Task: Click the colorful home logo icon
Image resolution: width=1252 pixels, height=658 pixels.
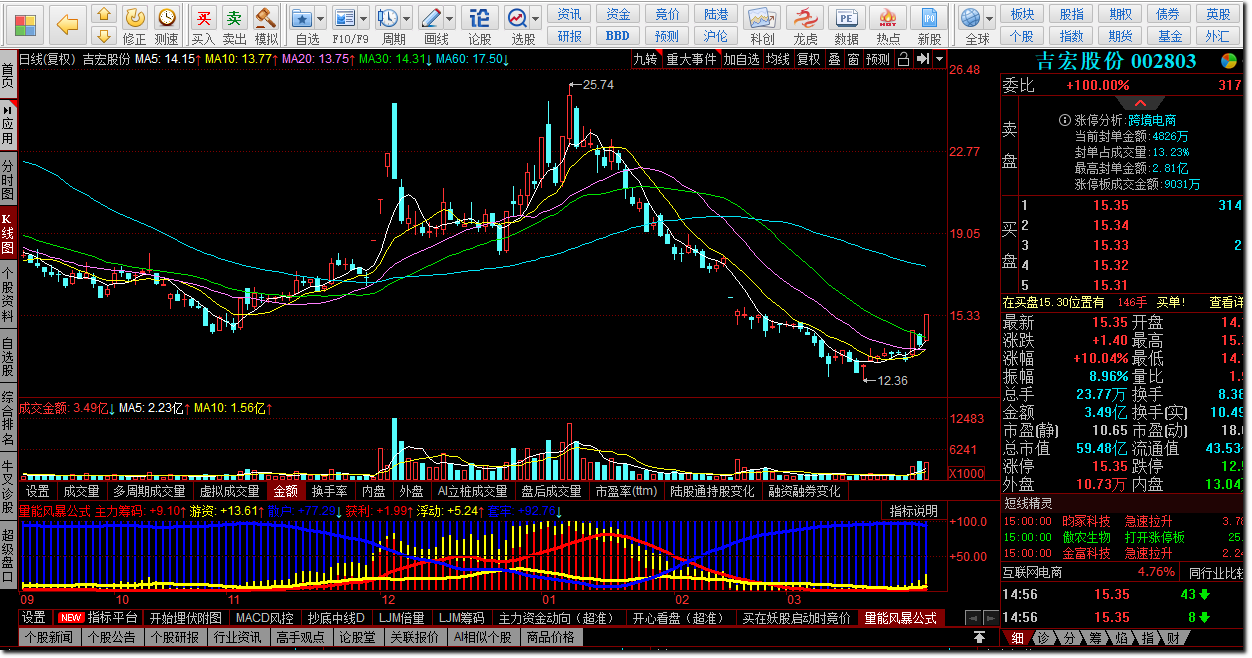Action: coord(24,23)
